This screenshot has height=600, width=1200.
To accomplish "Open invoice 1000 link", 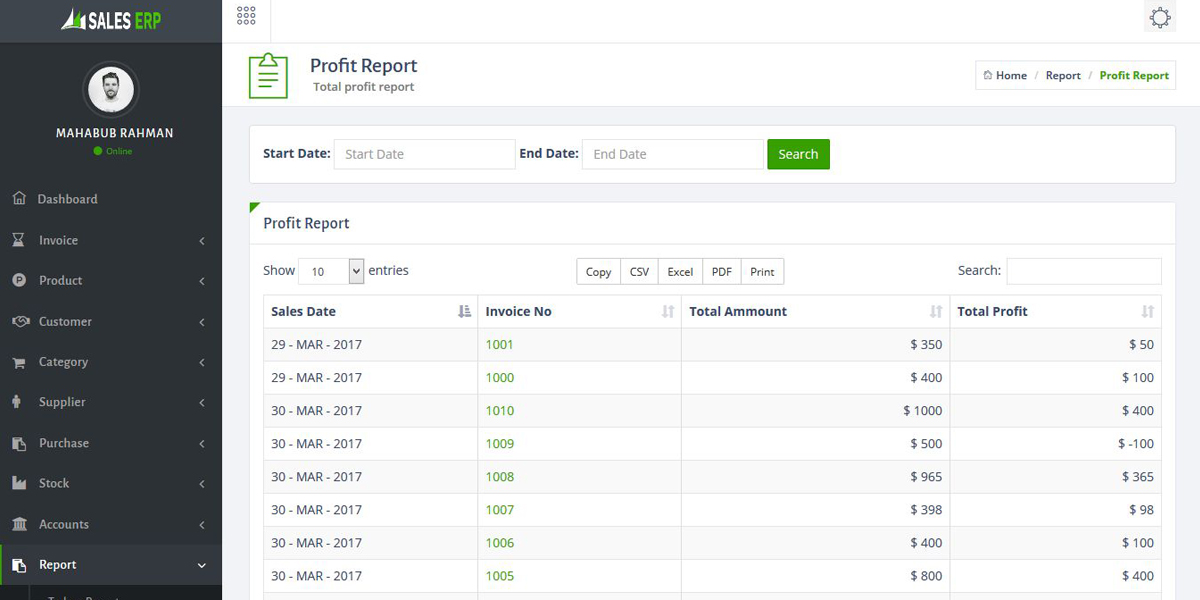I will coord(500,377).
